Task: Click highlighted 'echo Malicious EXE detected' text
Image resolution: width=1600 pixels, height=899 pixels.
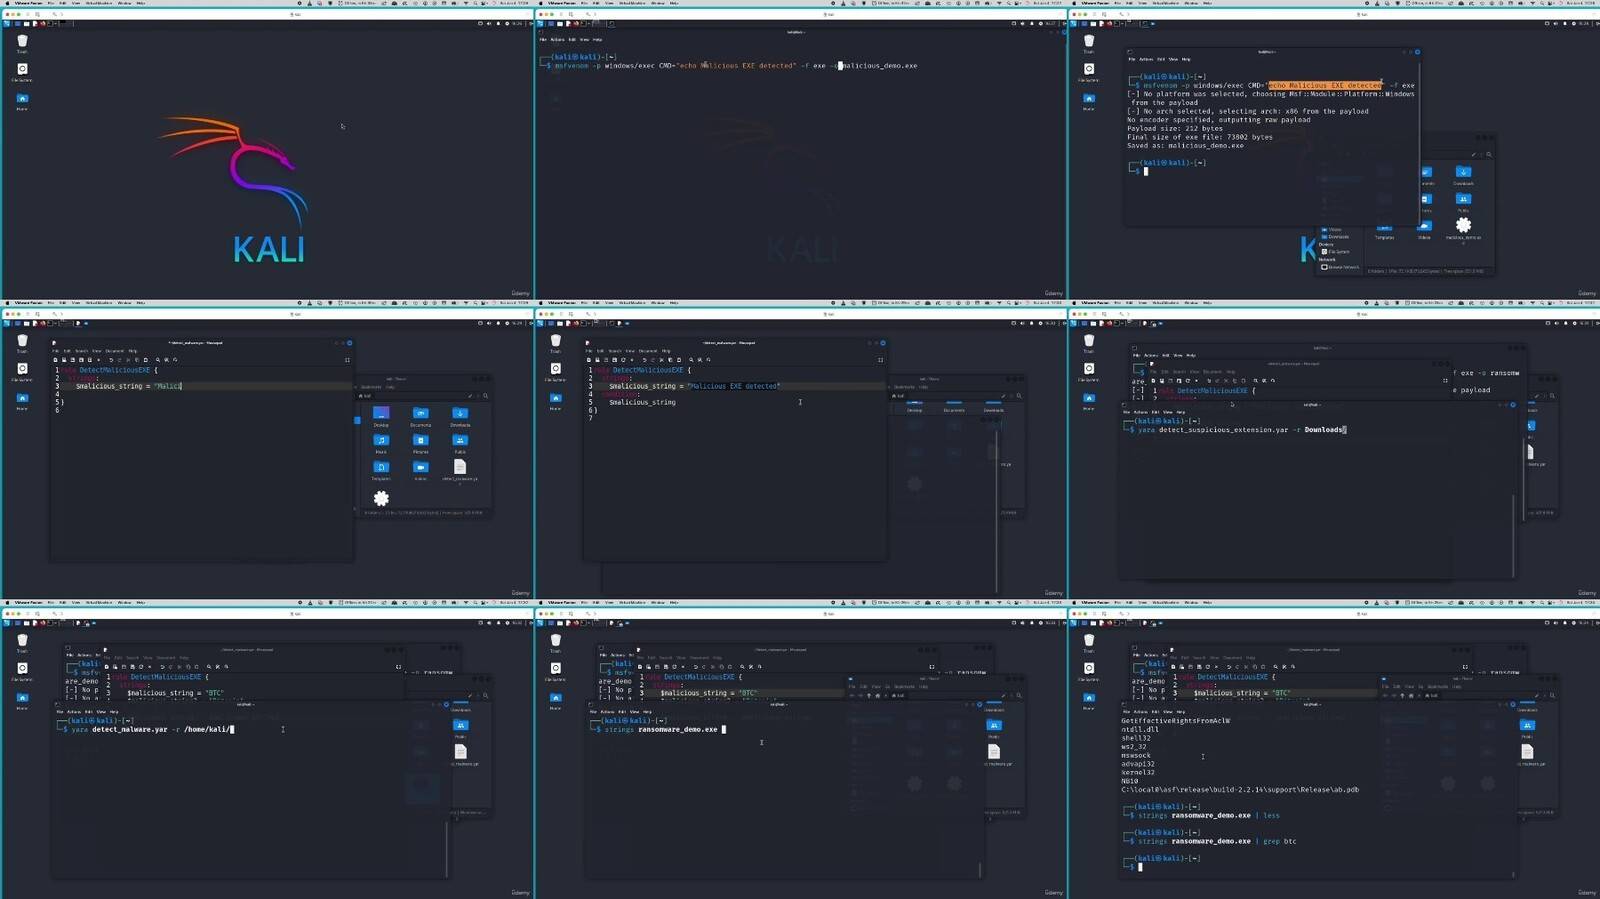Action: click(1325, 86)
